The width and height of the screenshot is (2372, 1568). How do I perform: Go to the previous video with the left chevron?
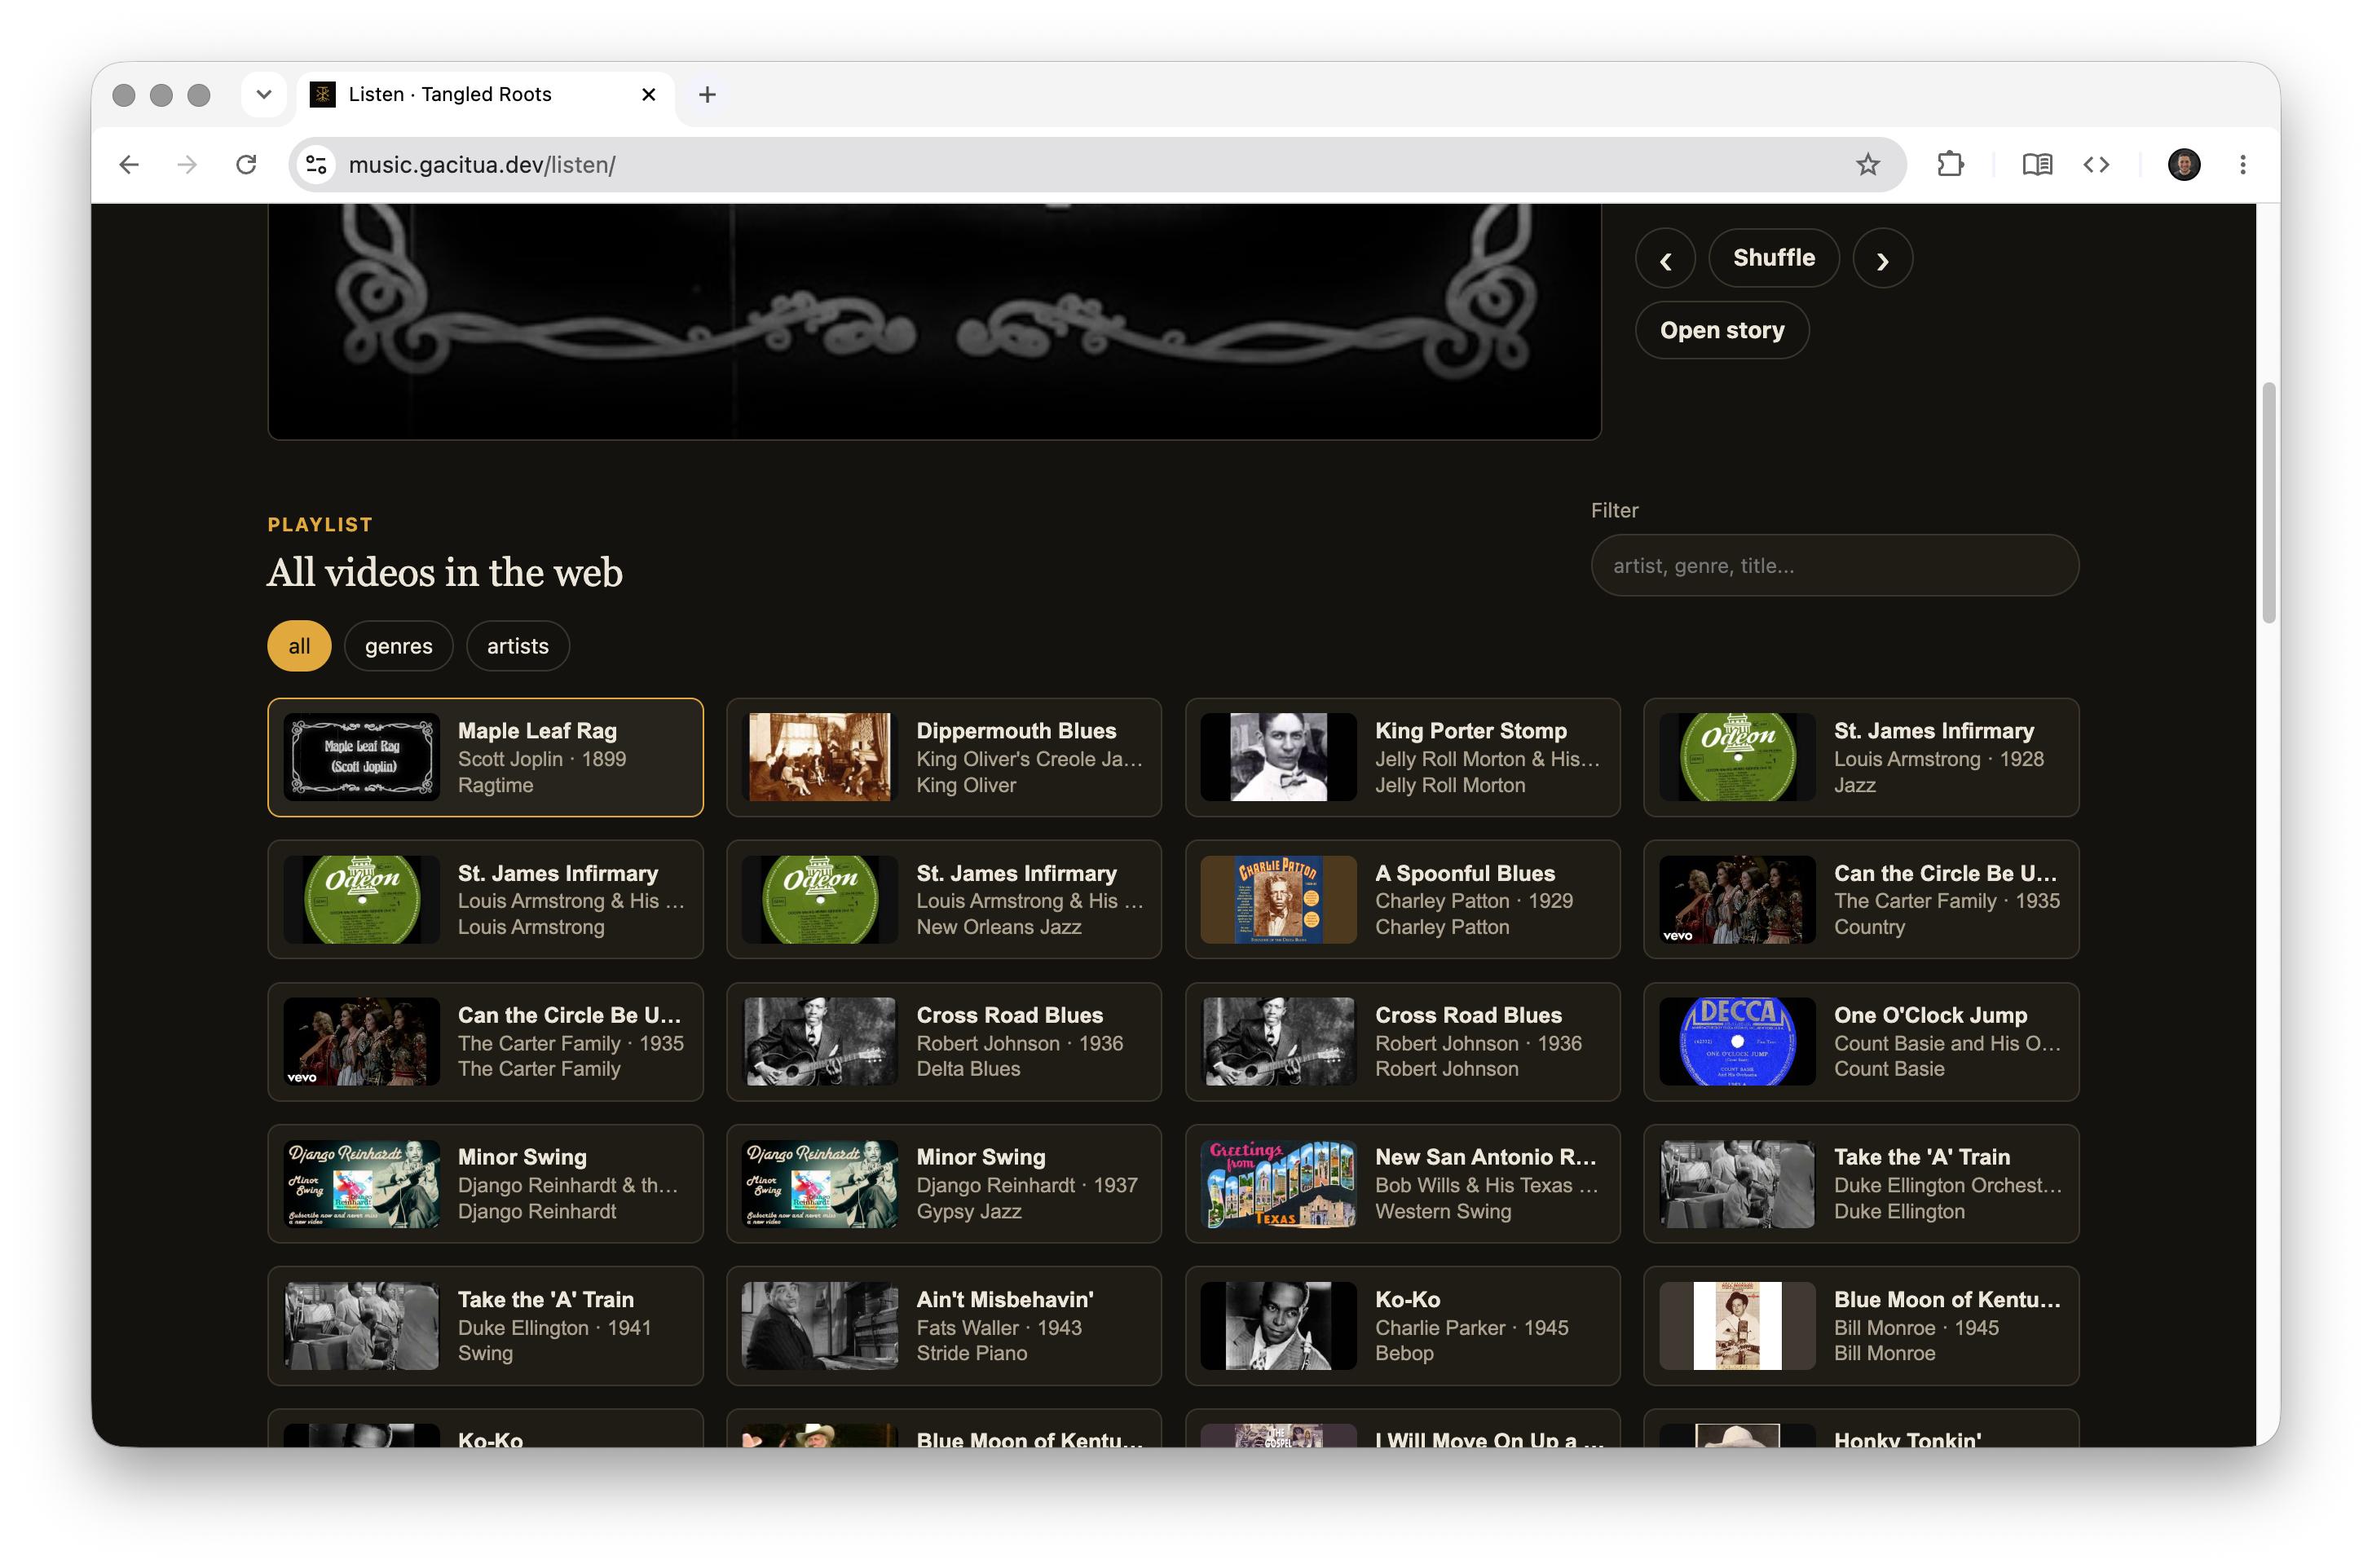pyautogui.click(x=1665, y=259)
